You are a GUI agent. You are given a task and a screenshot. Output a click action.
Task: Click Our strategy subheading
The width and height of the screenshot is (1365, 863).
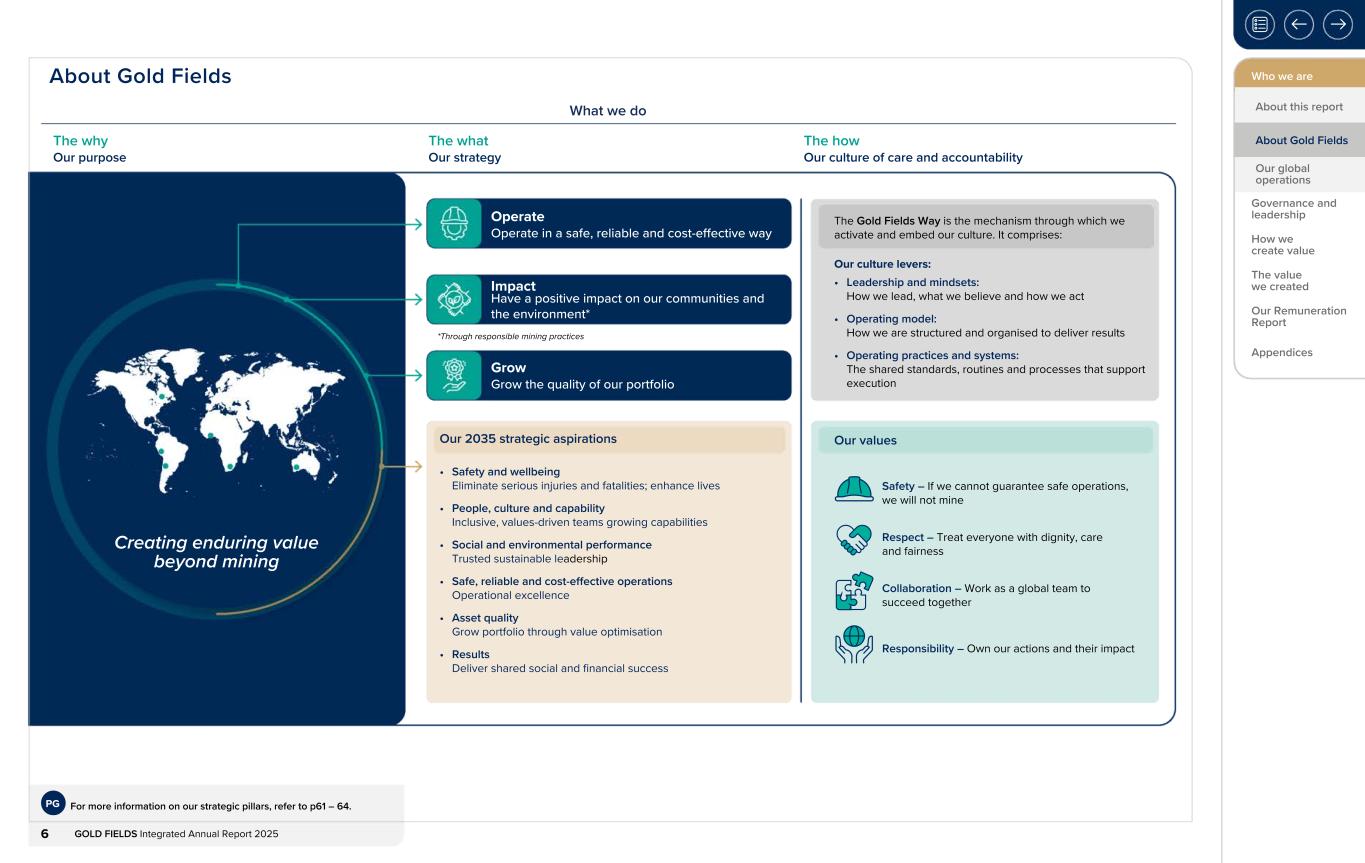tap(464, 158)
